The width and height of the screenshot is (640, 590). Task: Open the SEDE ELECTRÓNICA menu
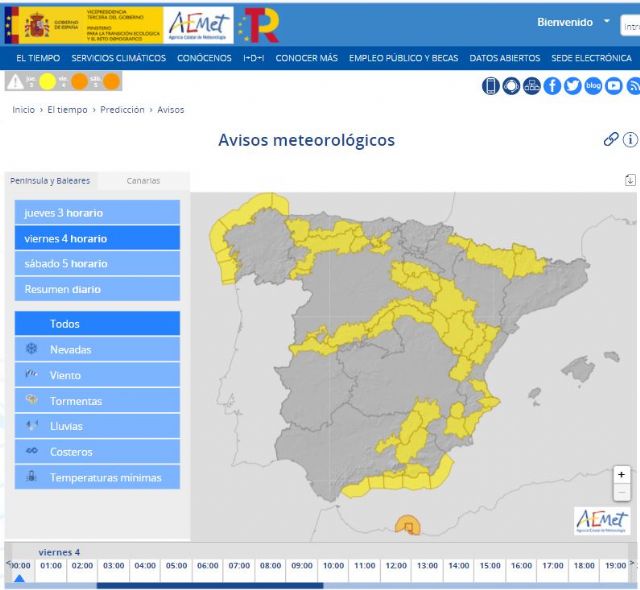click(x=591, y=58)
